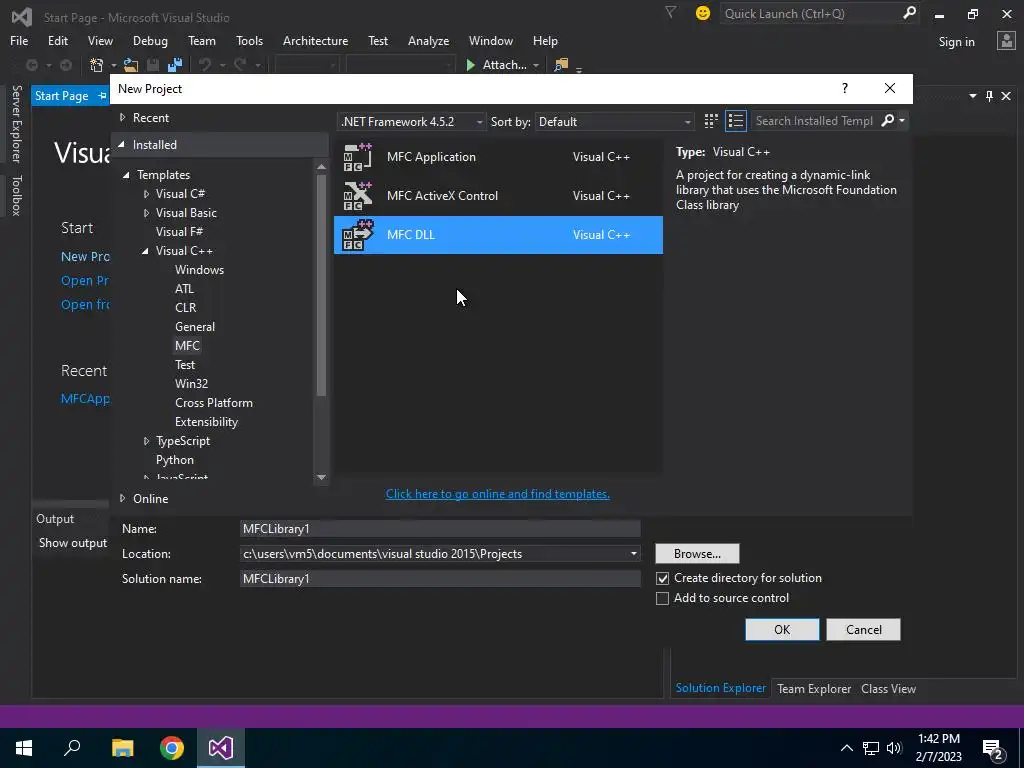Click the Quick Launch search magnifier
The width and height of the screenshot is (1024, 768).
point(908,13)
